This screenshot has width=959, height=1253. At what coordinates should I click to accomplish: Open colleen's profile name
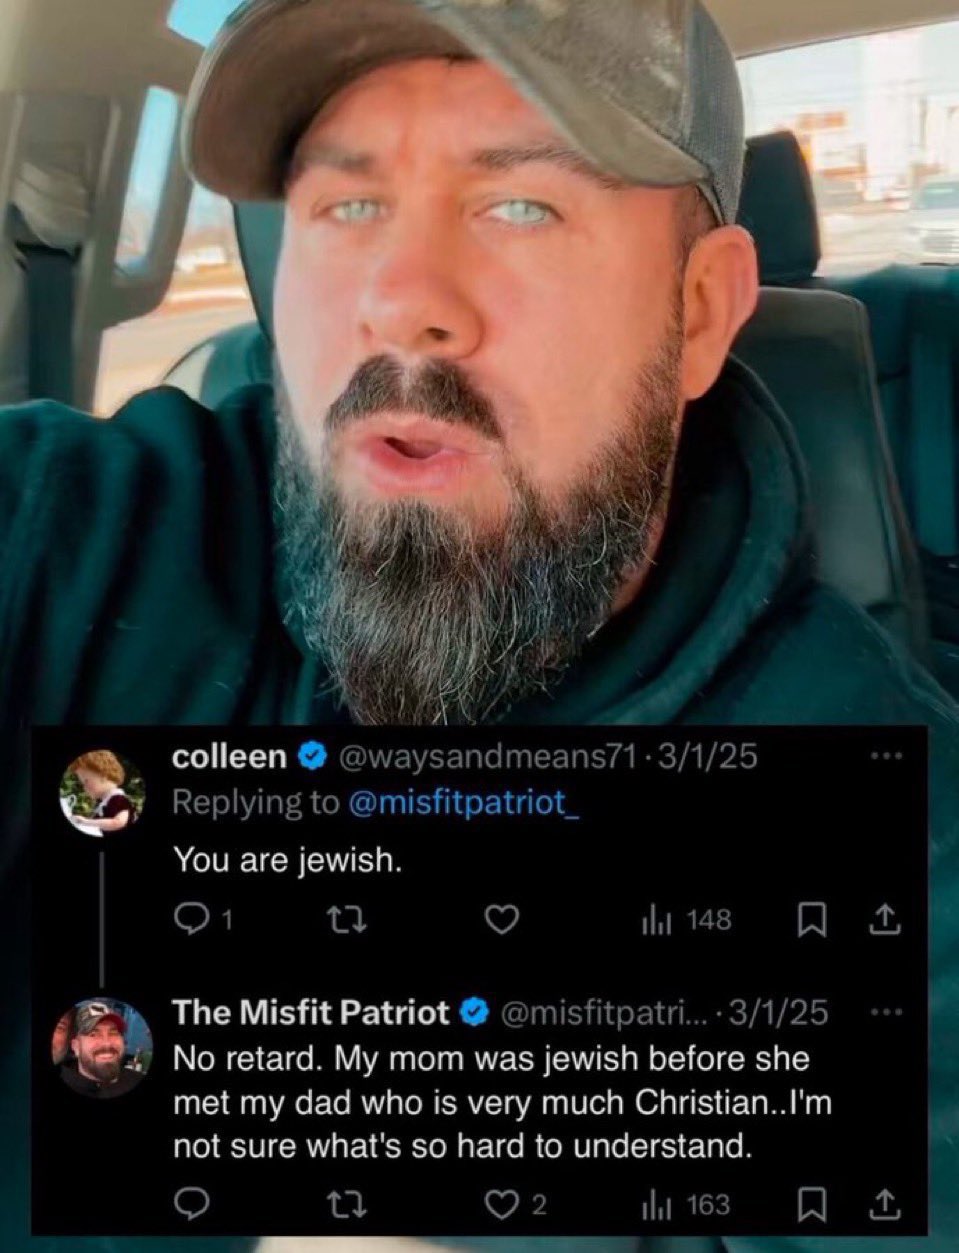[230, 757]
